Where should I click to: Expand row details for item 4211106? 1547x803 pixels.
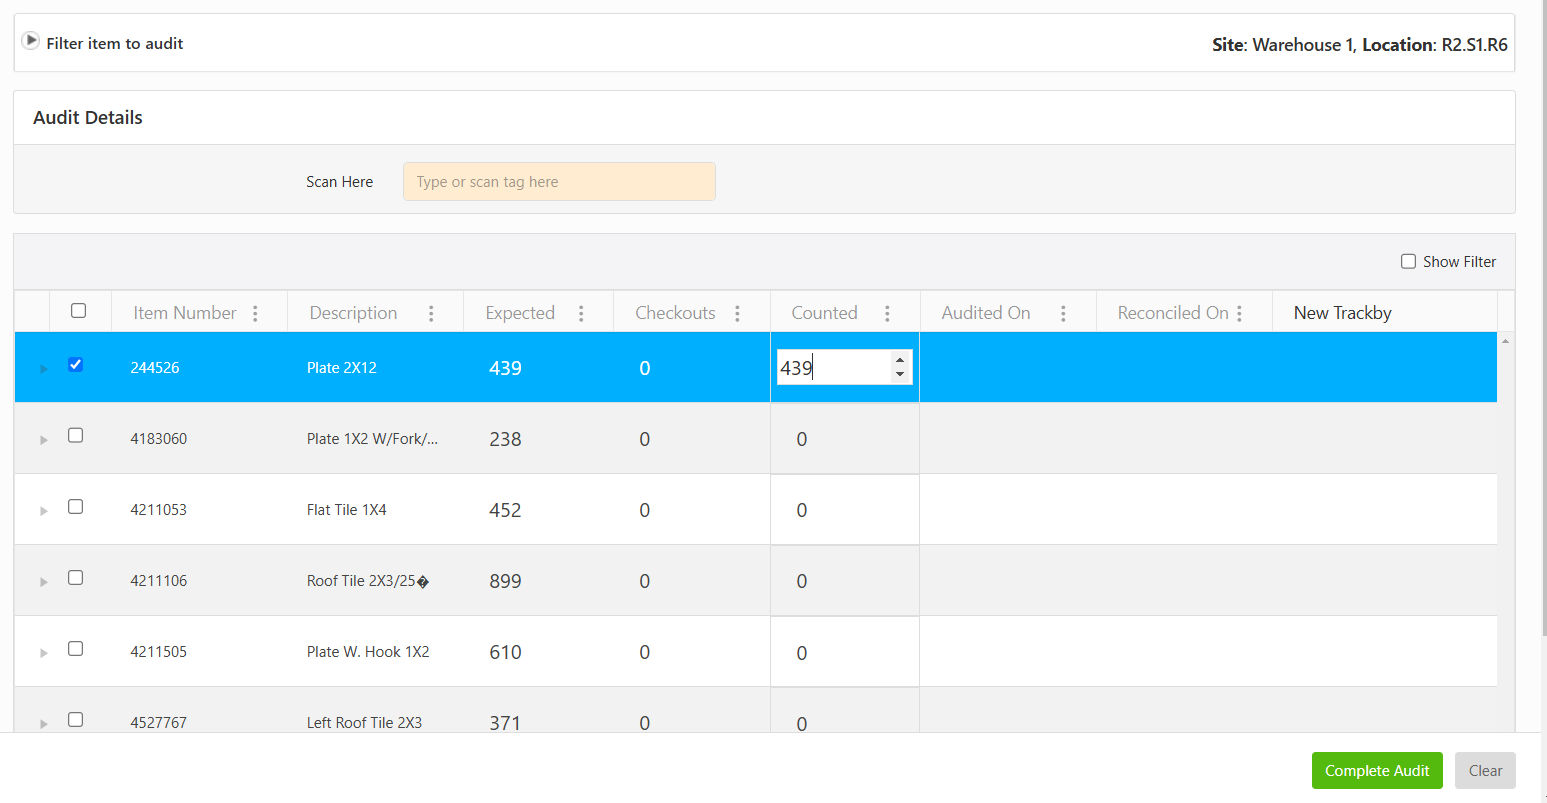coord(43,582)
